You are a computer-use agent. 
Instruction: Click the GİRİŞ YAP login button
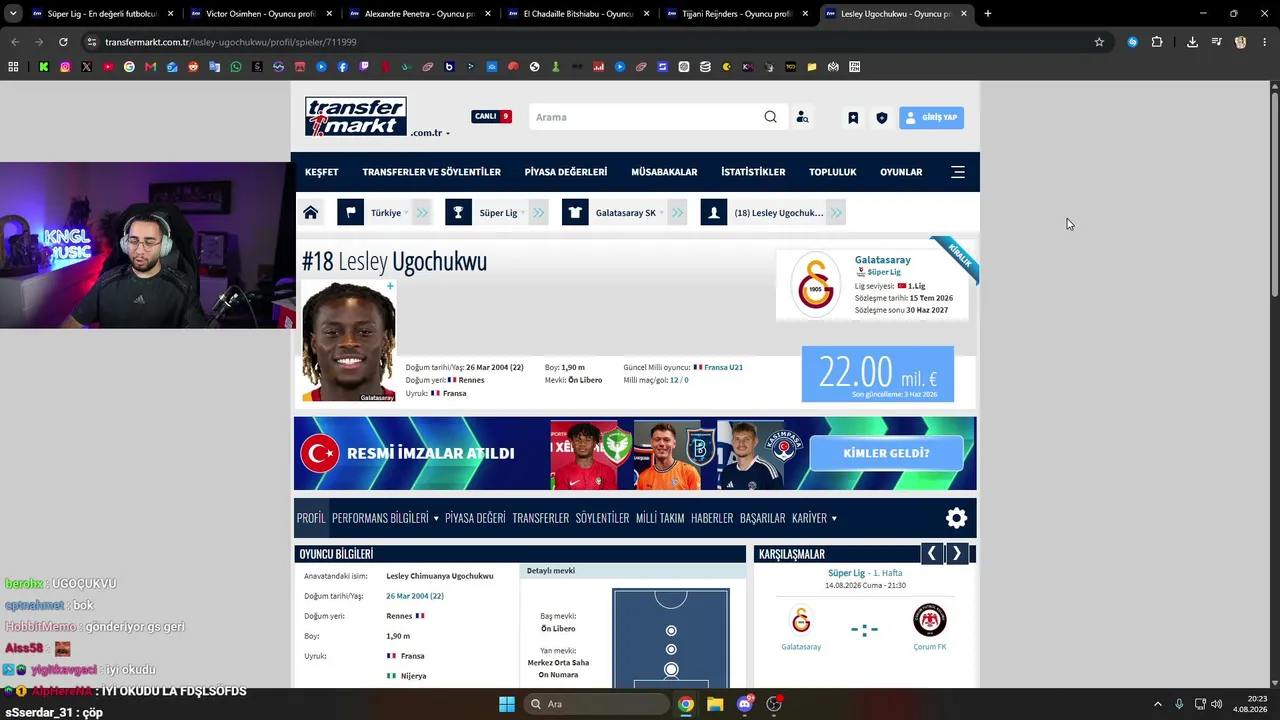pyautogui.click(x=931, y=118)
